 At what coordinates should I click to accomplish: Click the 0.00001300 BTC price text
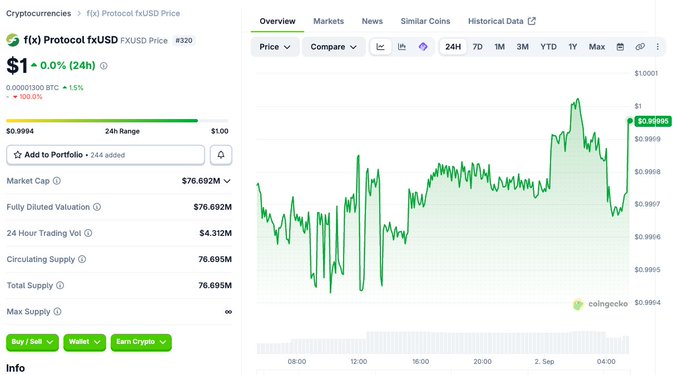32,87
